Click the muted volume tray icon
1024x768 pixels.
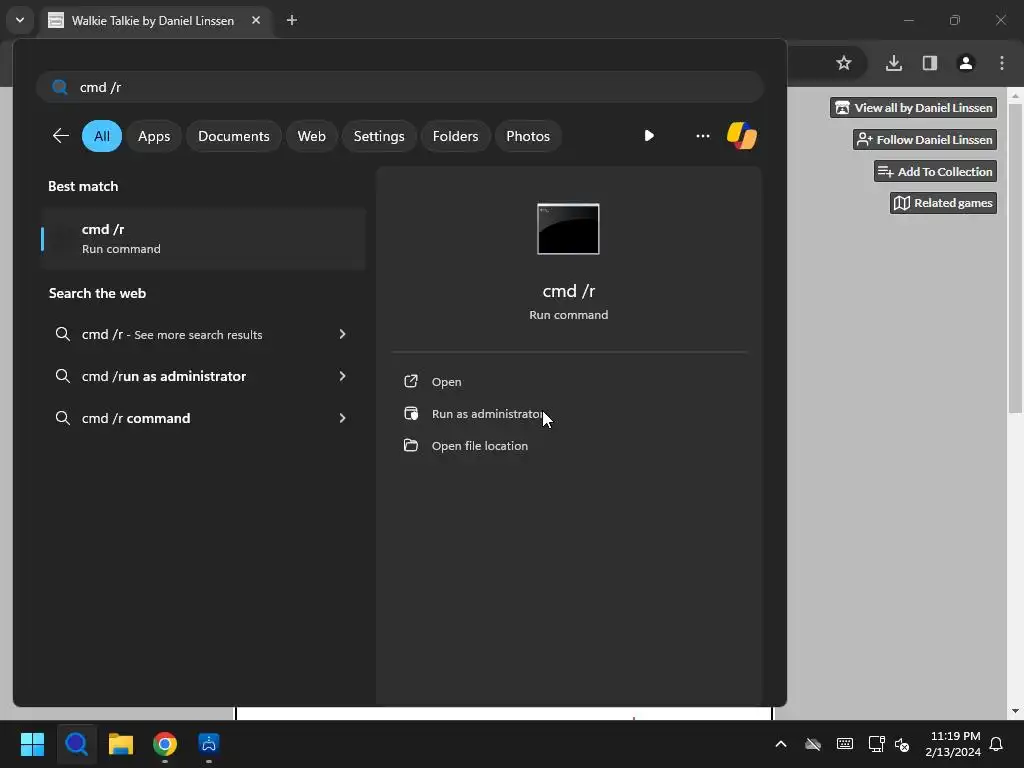click(x=902, y=744)
